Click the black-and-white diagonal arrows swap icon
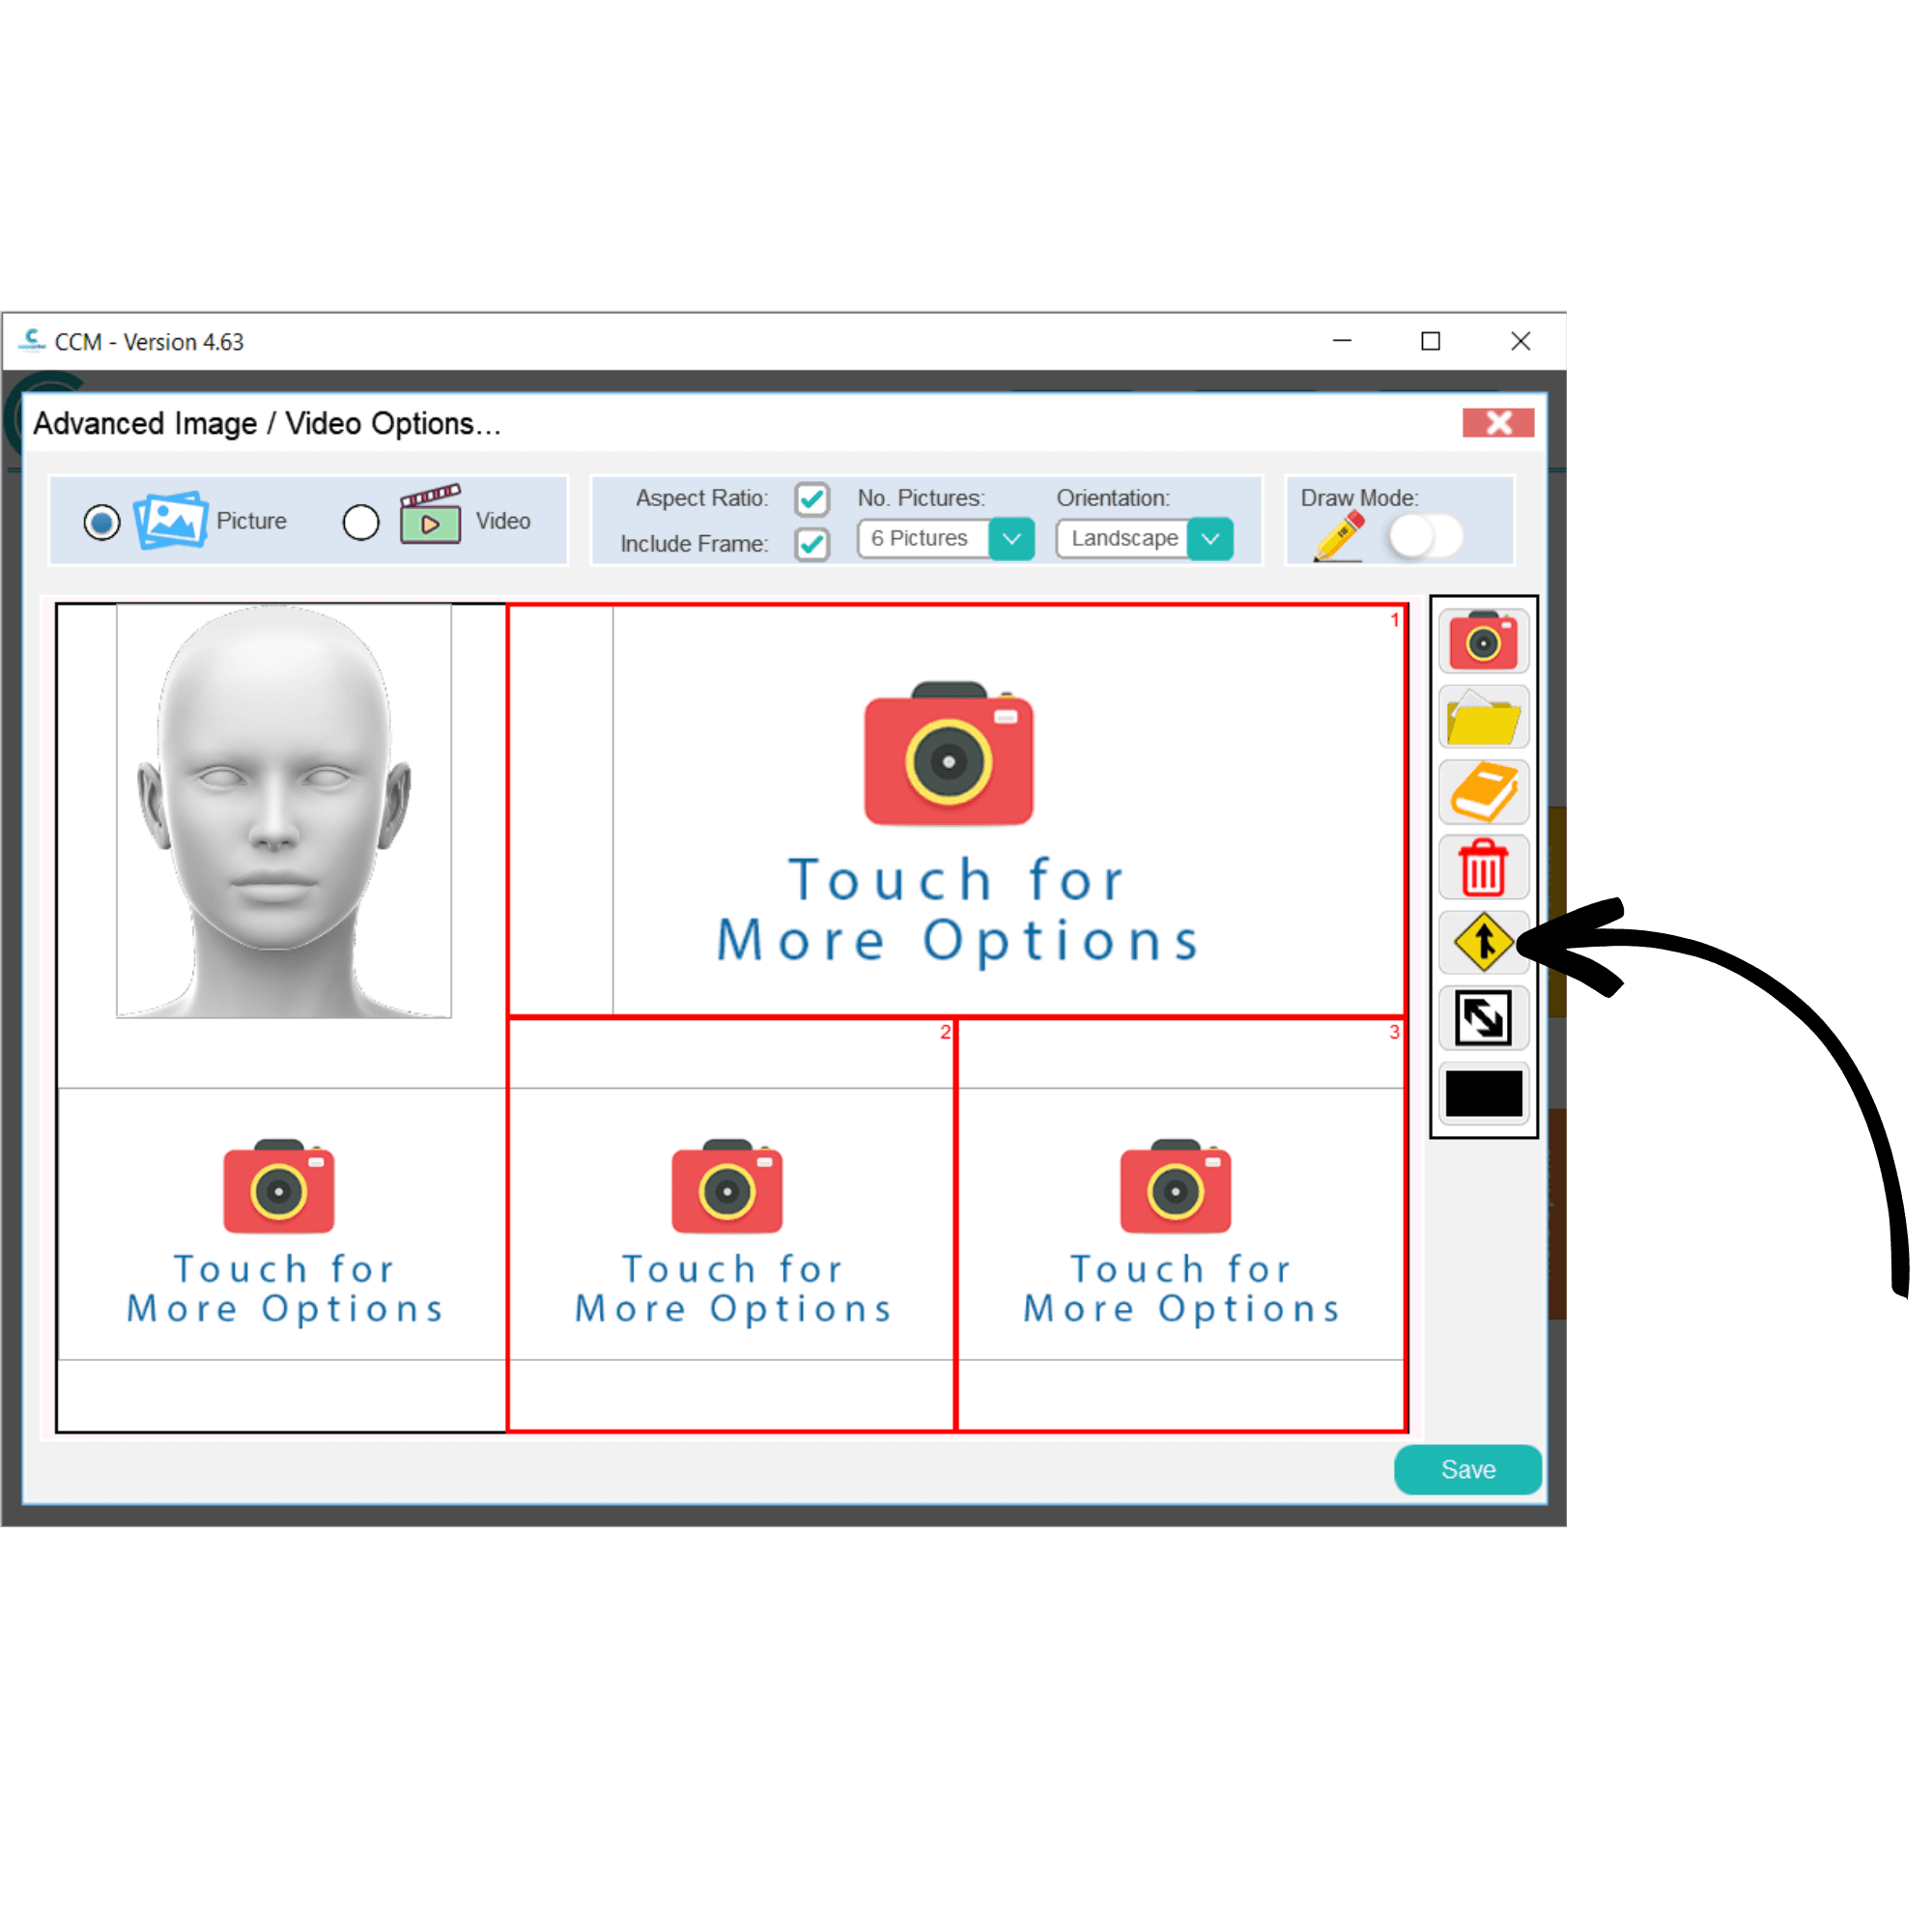 [x=1483, y=1017]
